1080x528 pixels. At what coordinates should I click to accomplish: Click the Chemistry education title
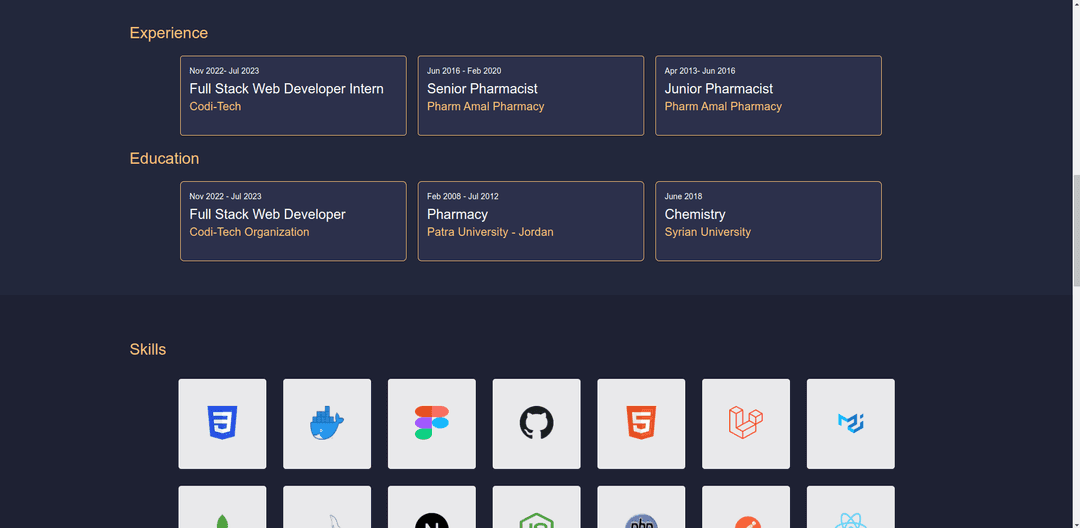(x=695, y=215)
